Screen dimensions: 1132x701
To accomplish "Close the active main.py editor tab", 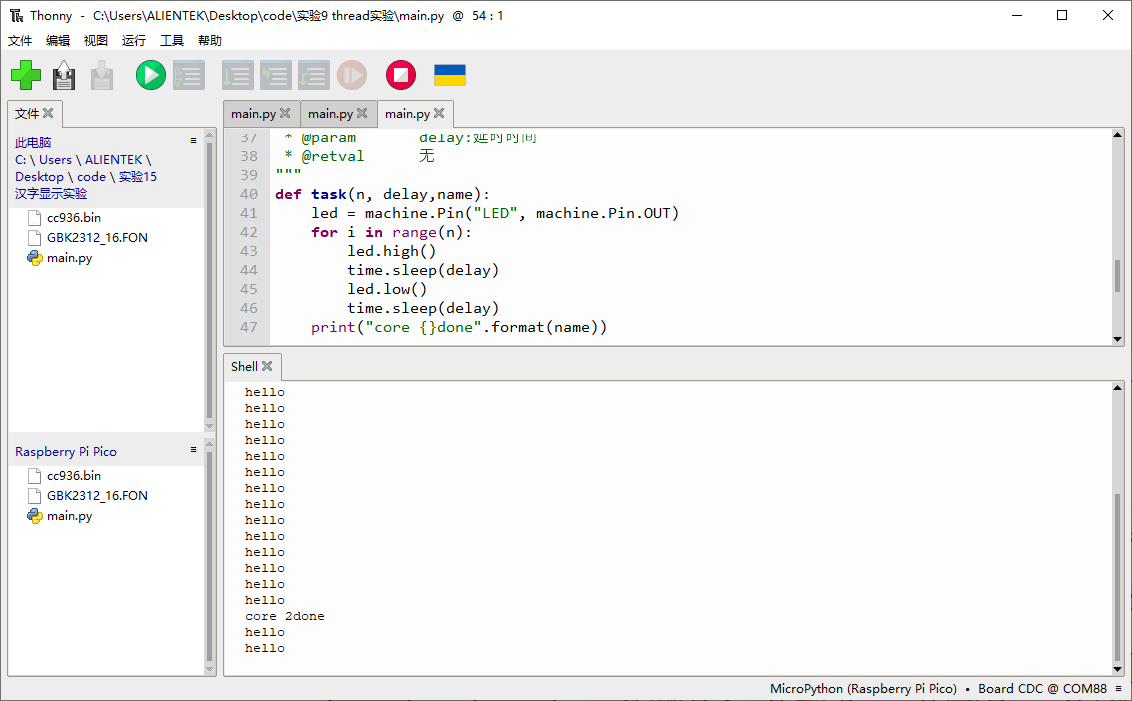I will (x=439, y=113).
